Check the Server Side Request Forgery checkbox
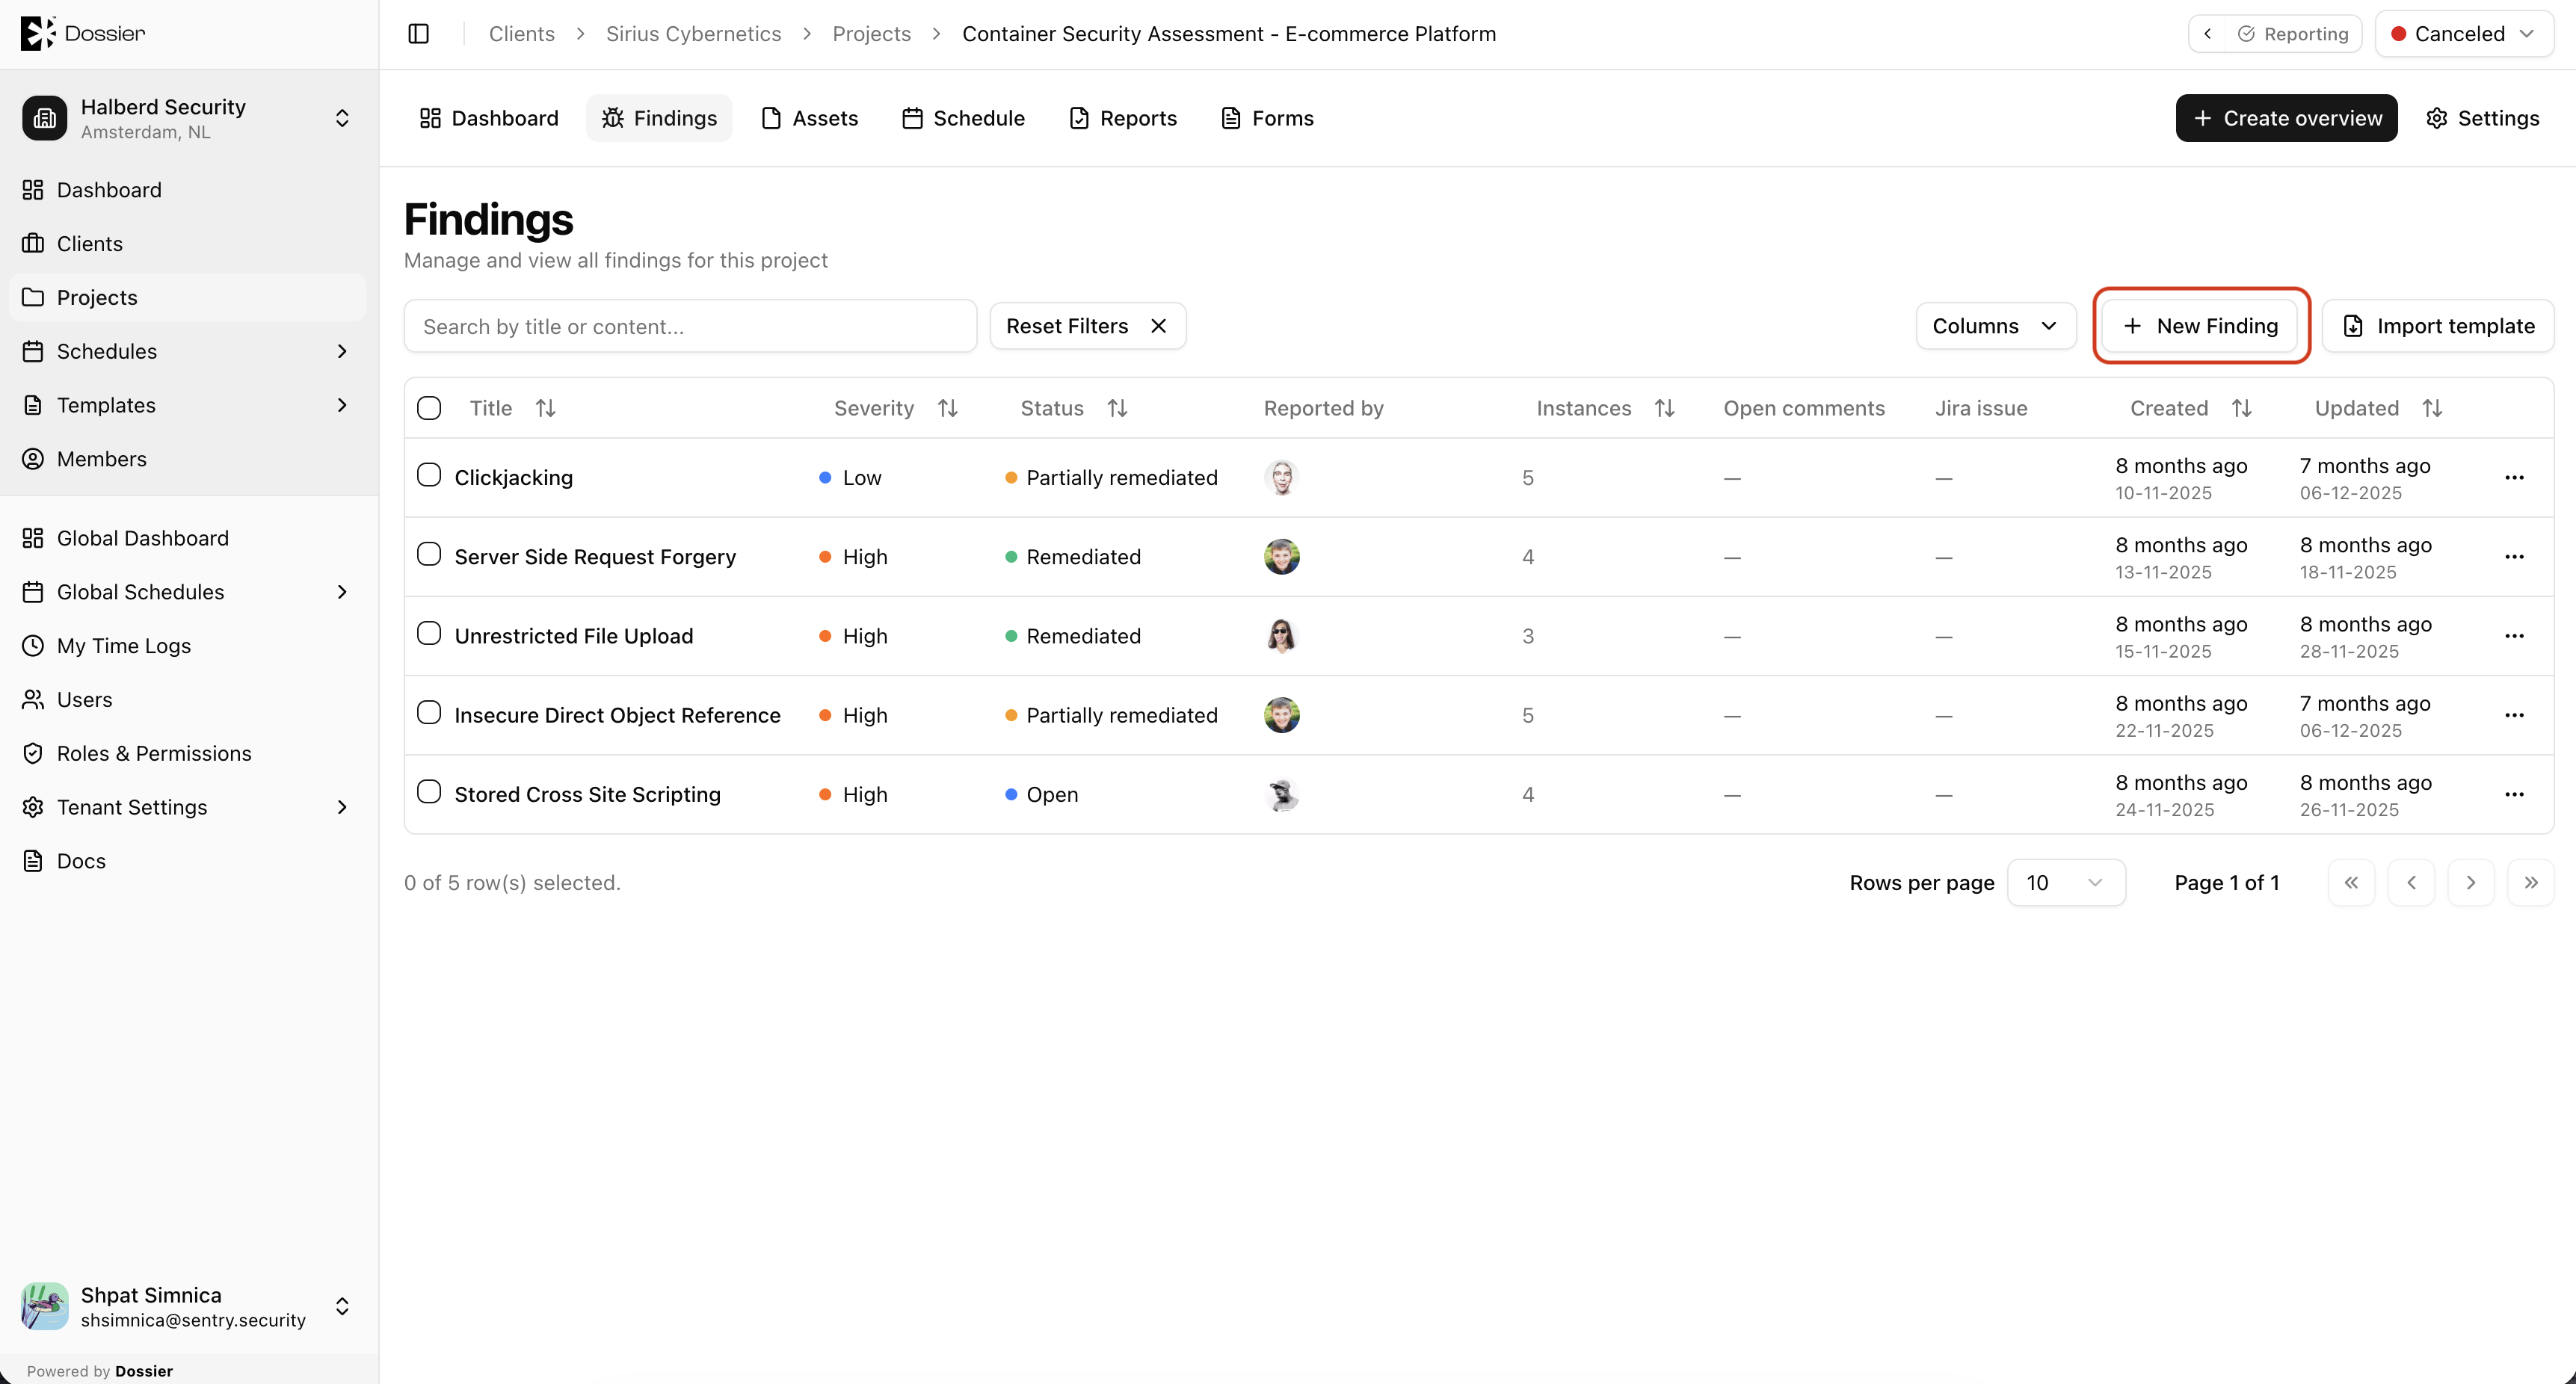The width and height of the screenshot is (2576, 1384). pyautogui.click(x=429, y=554)
